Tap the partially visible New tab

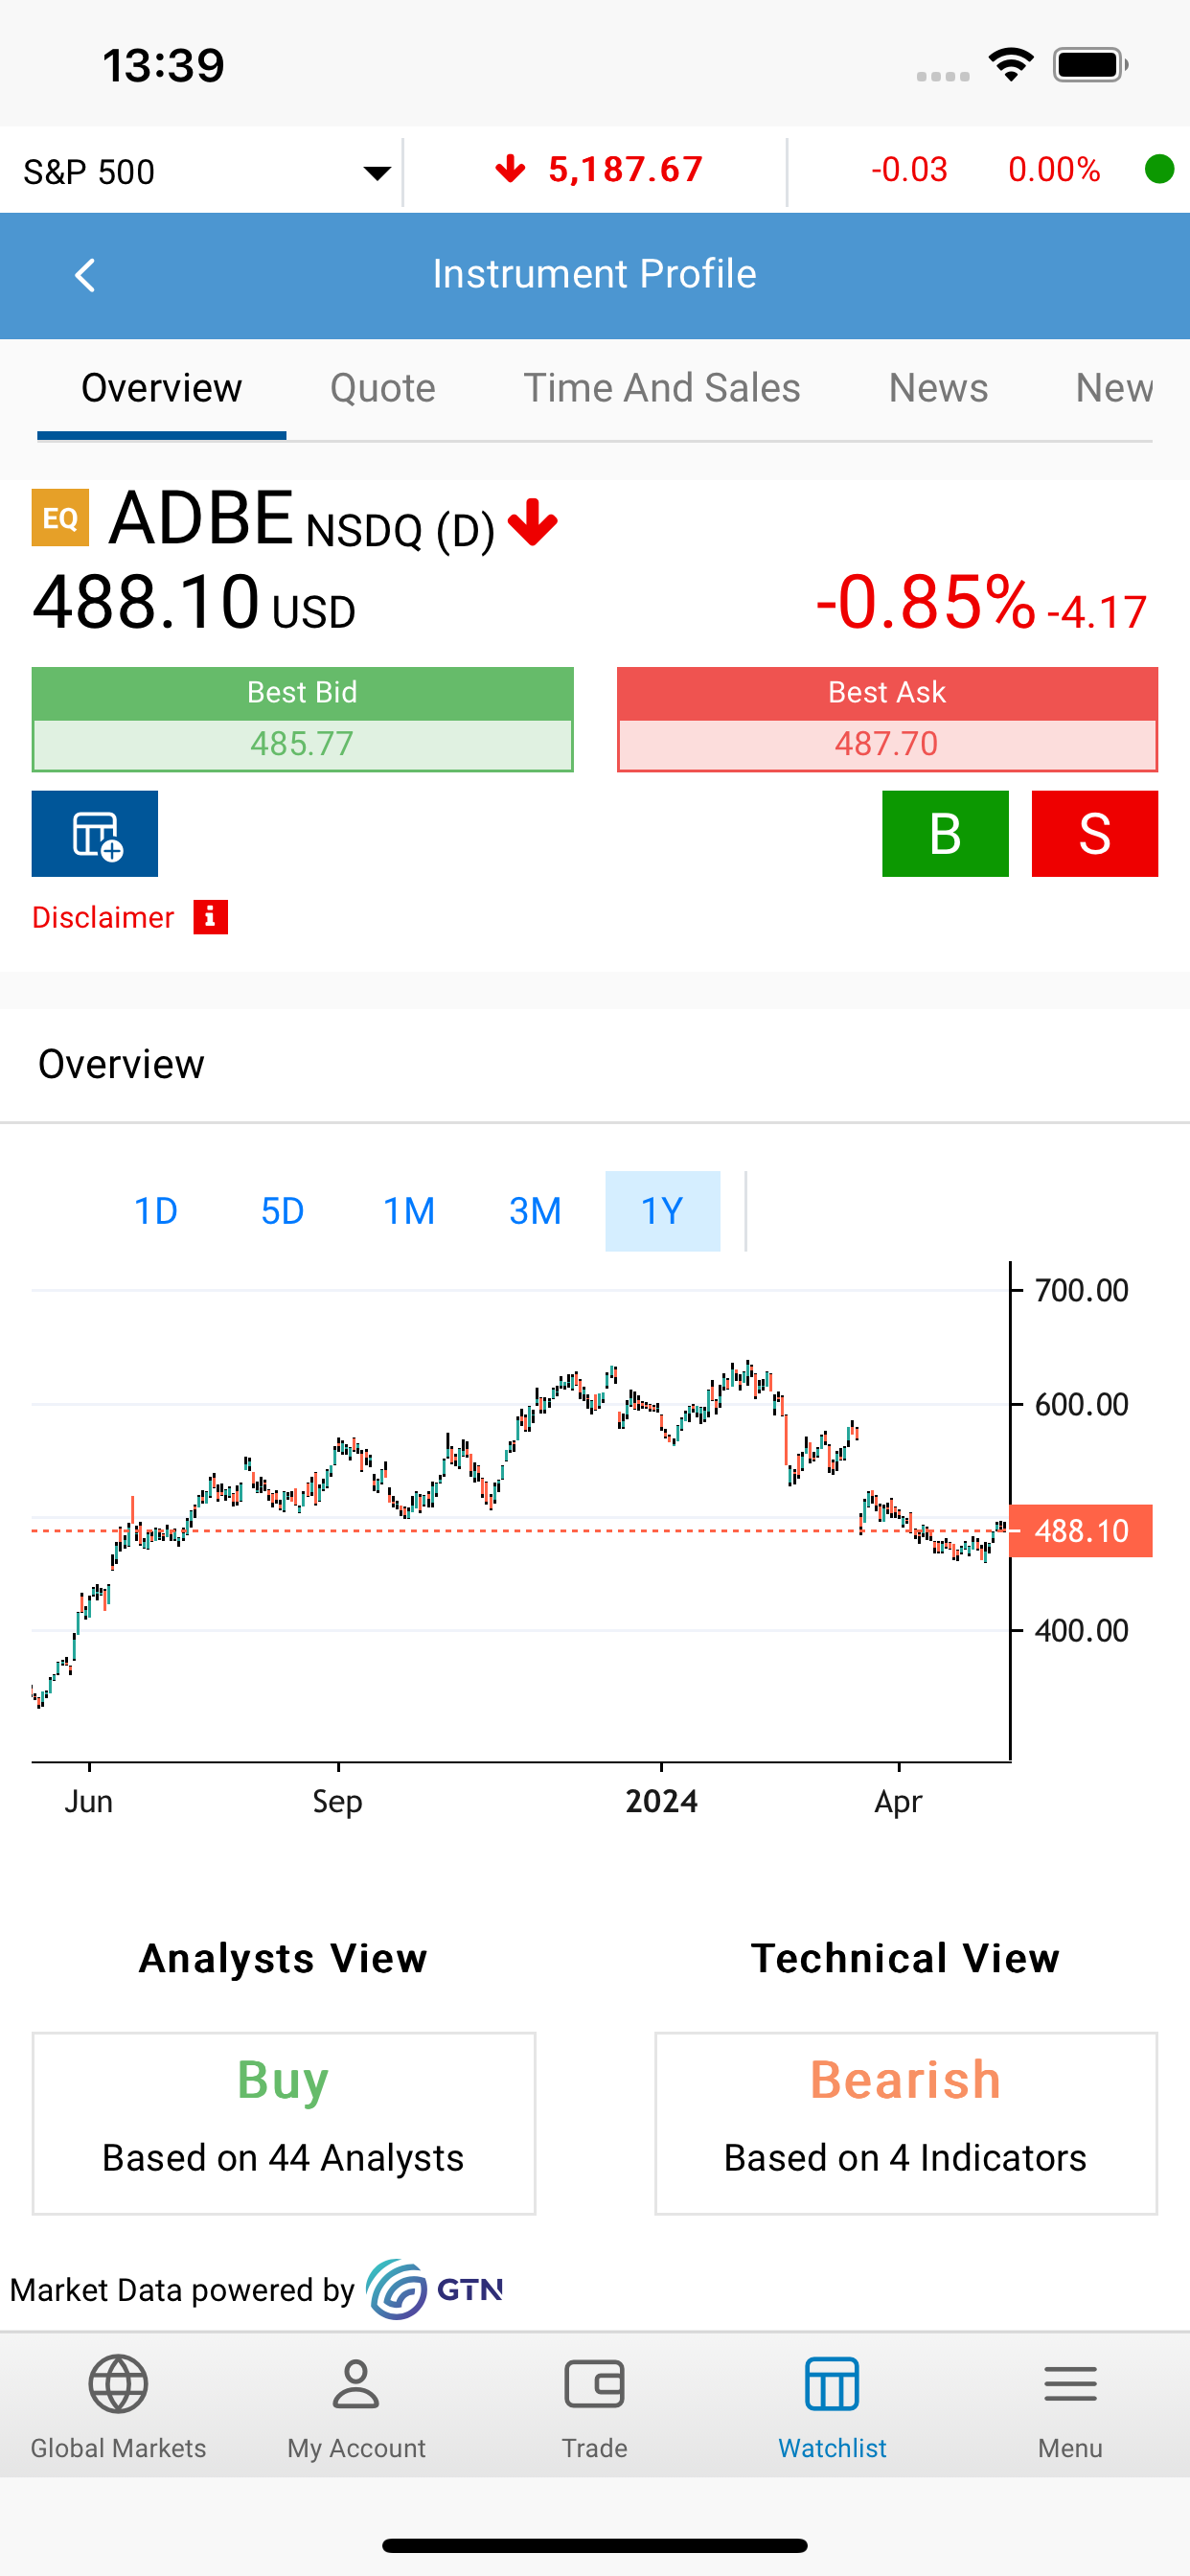click(x=1114, y=389)
